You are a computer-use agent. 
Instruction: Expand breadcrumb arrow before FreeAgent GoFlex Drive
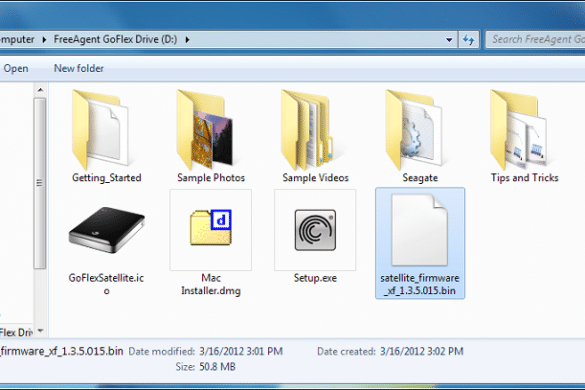[x=44, y=40]
